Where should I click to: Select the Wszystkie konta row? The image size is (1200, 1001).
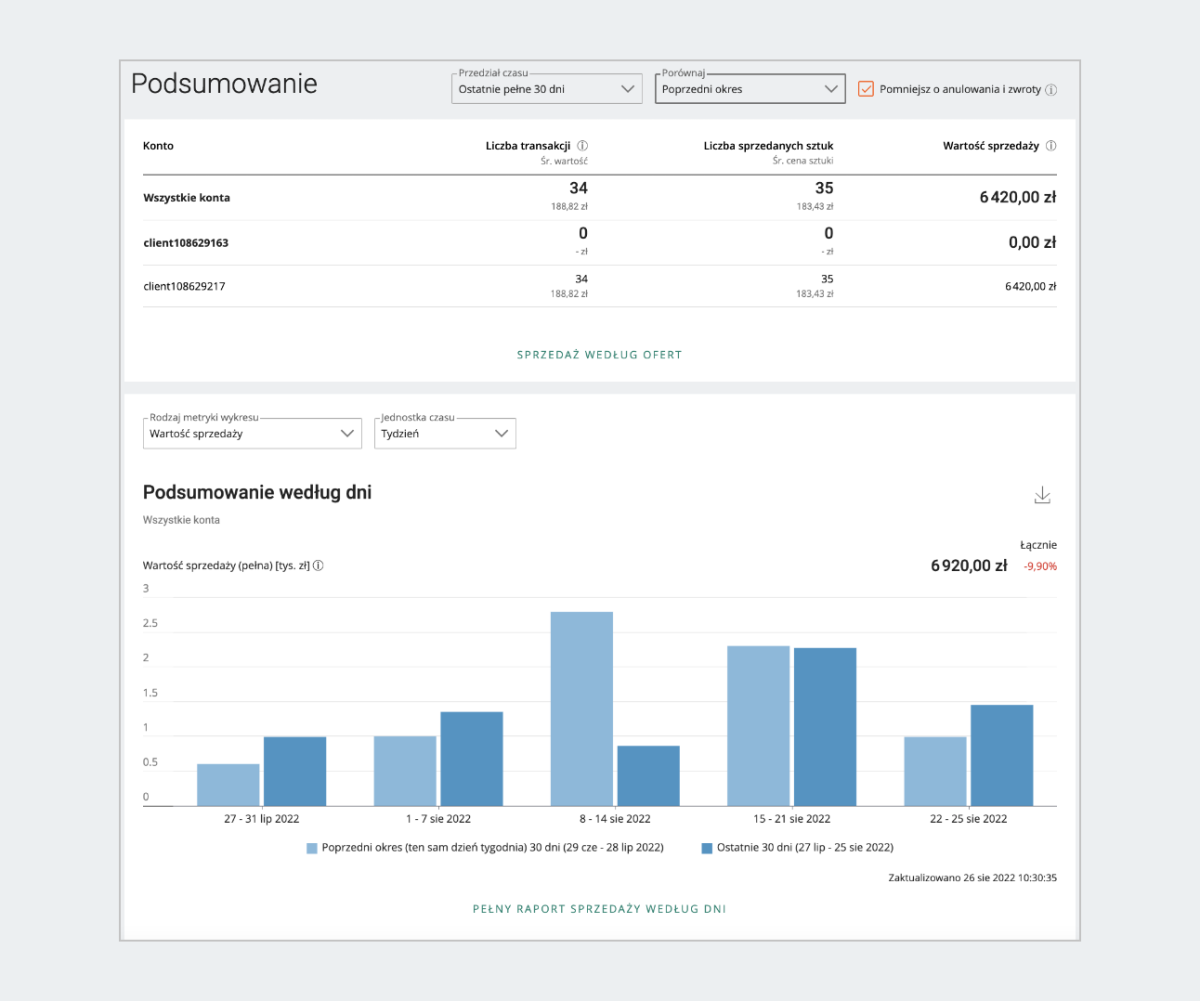point(186,197)
